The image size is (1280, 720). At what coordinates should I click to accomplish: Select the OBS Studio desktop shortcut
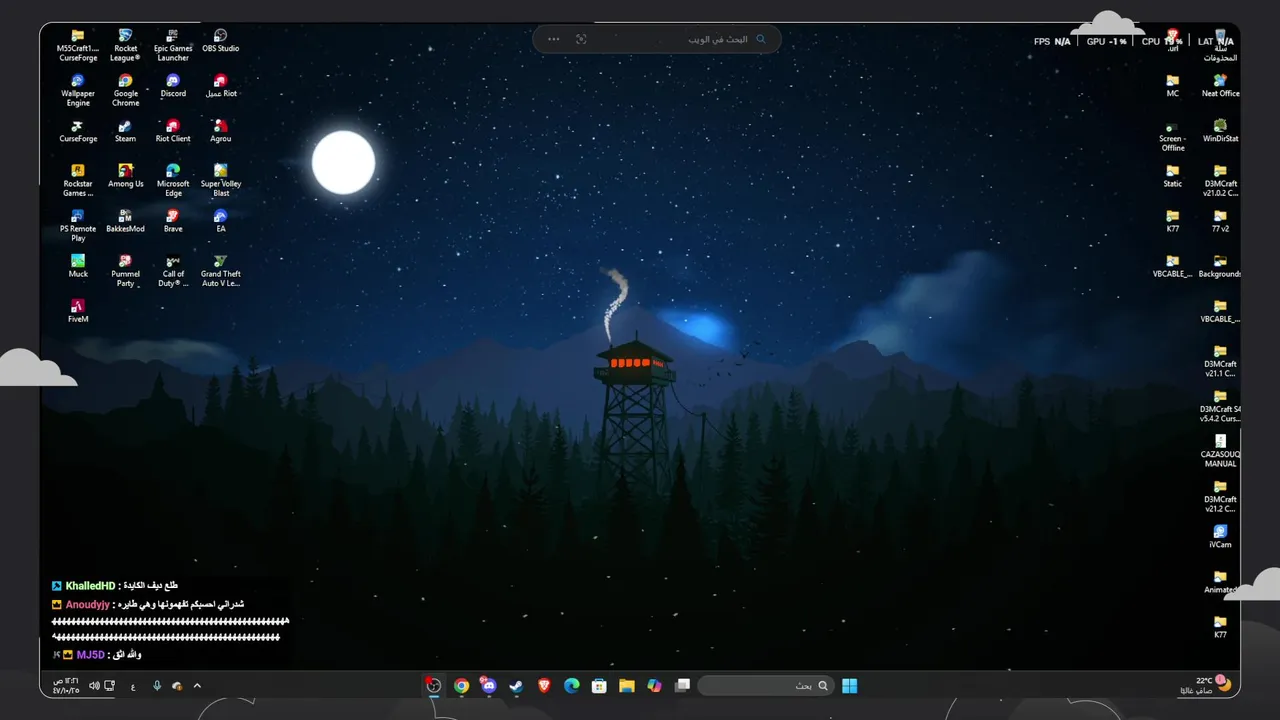(x=221, y=41)
